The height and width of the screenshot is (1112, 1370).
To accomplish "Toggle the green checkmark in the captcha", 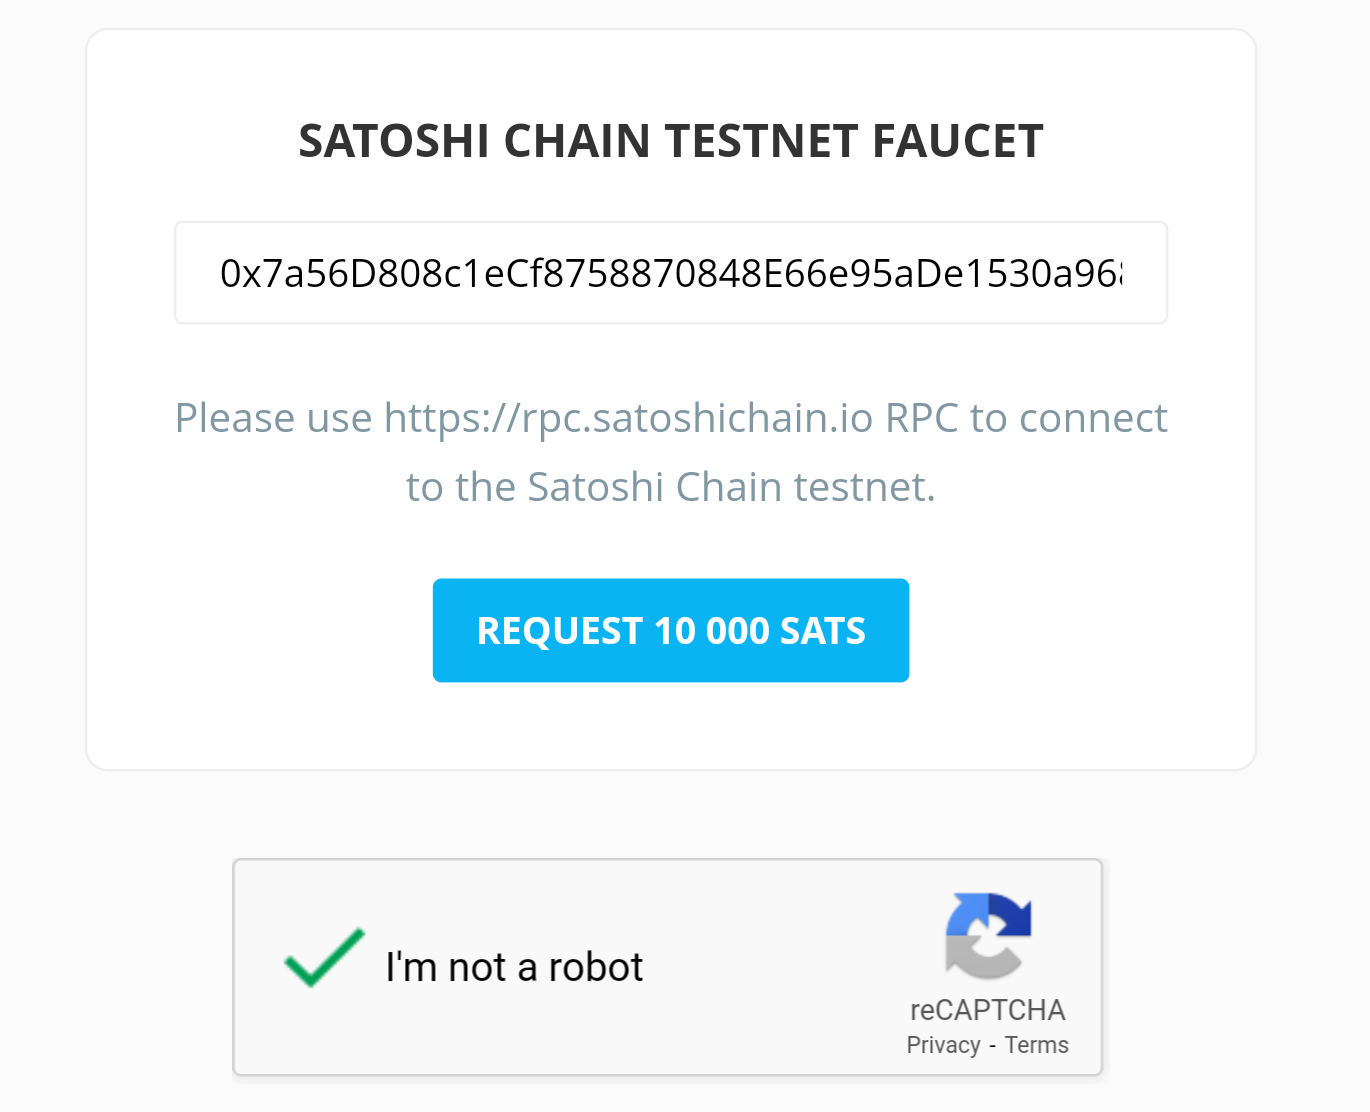I will pyautogui.click(x=324, y=958).
